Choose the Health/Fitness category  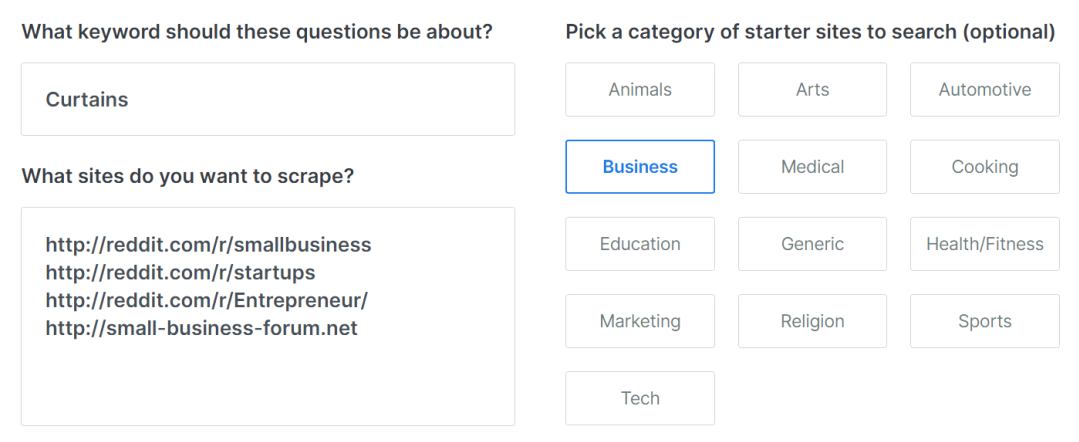tap(984, 244)
